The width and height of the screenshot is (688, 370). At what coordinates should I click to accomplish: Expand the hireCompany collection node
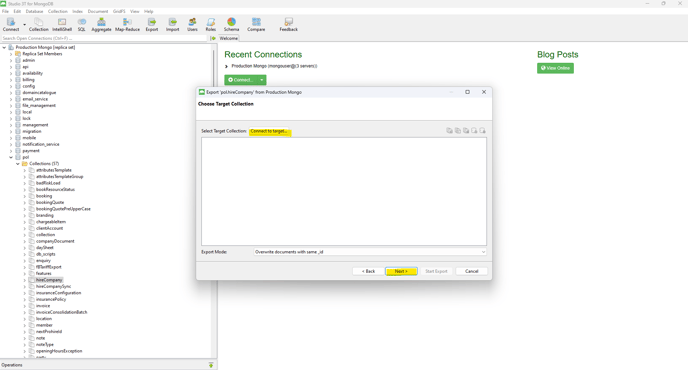25,280
